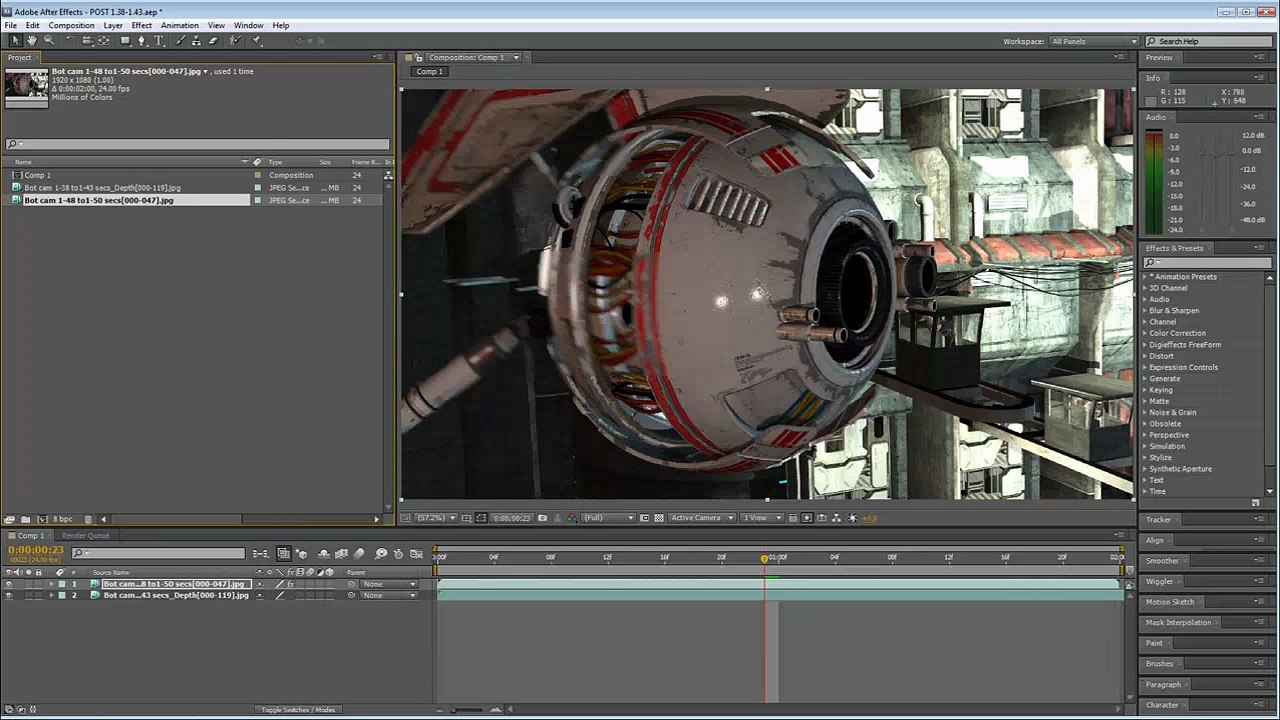This screenshot has width=1280, height=720.
Task: Select the Selection arrow tool
Action: coord(15,41)
